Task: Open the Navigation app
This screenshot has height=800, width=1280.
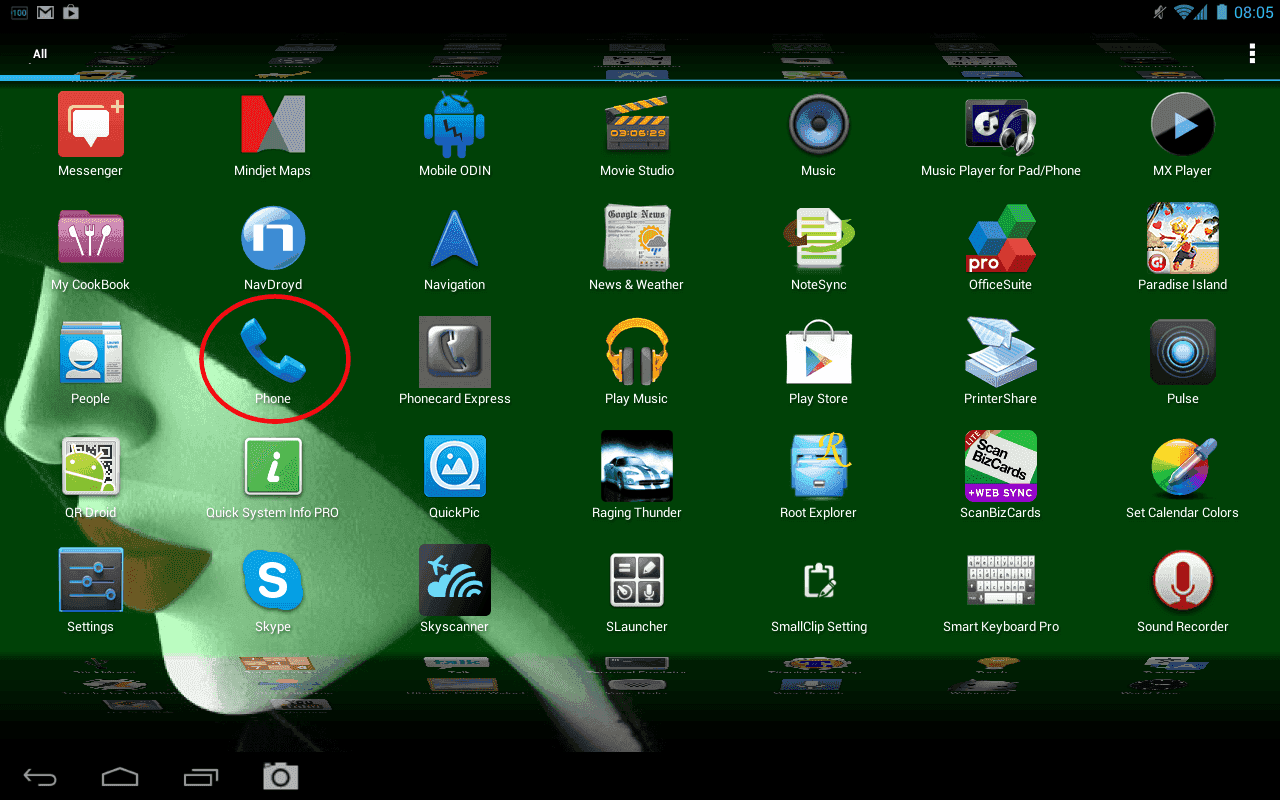Action: pos(454,240)
